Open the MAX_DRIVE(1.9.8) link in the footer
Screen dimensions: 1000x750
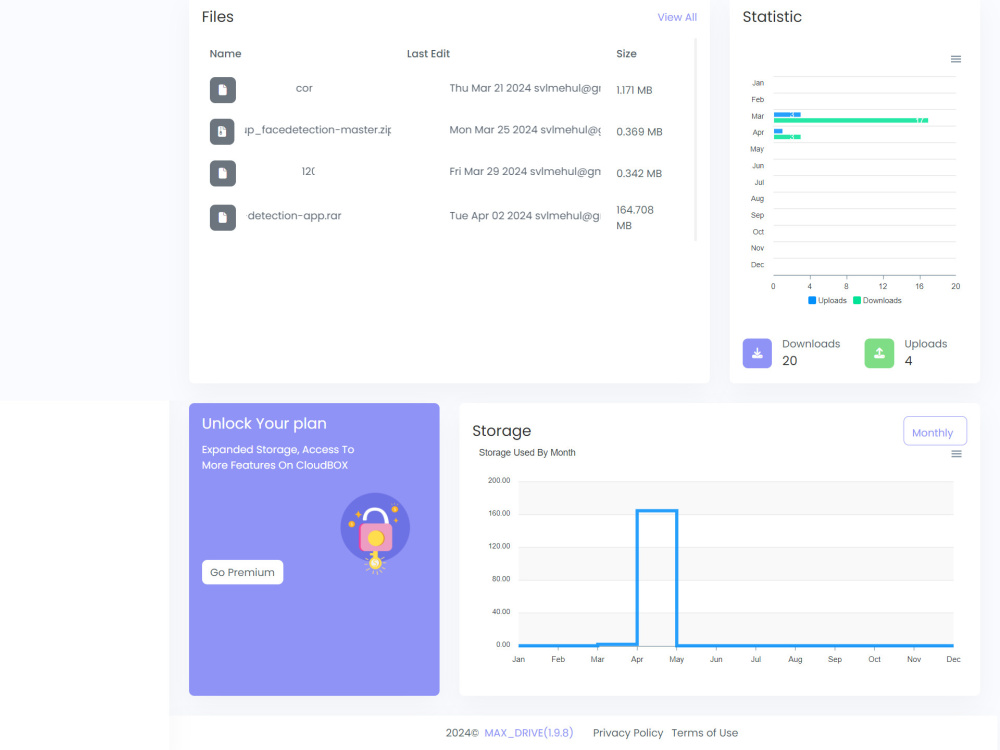coord(529,733)
